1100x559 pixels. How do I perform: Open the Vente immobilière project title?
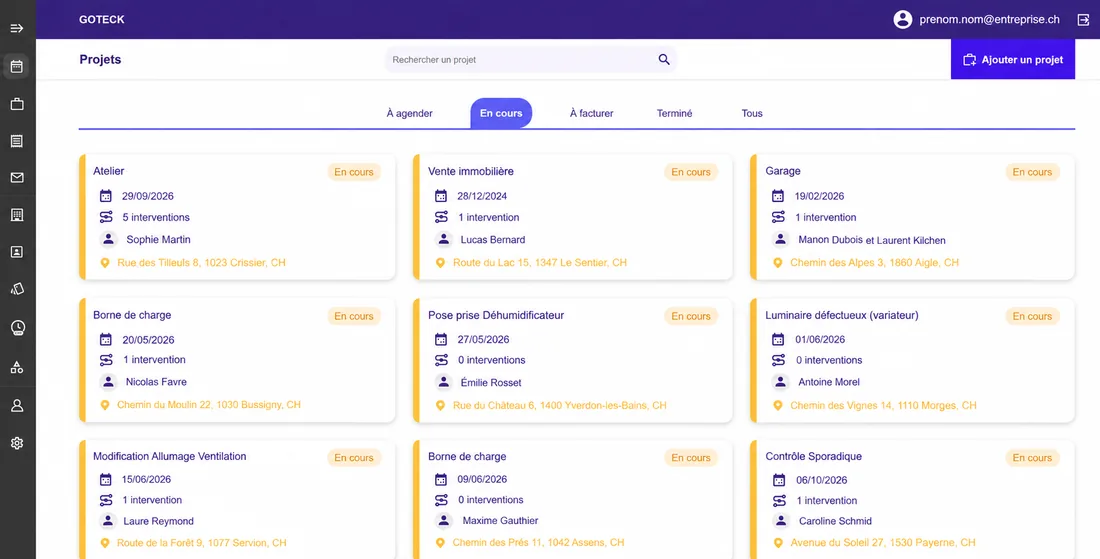coord(471,171)
